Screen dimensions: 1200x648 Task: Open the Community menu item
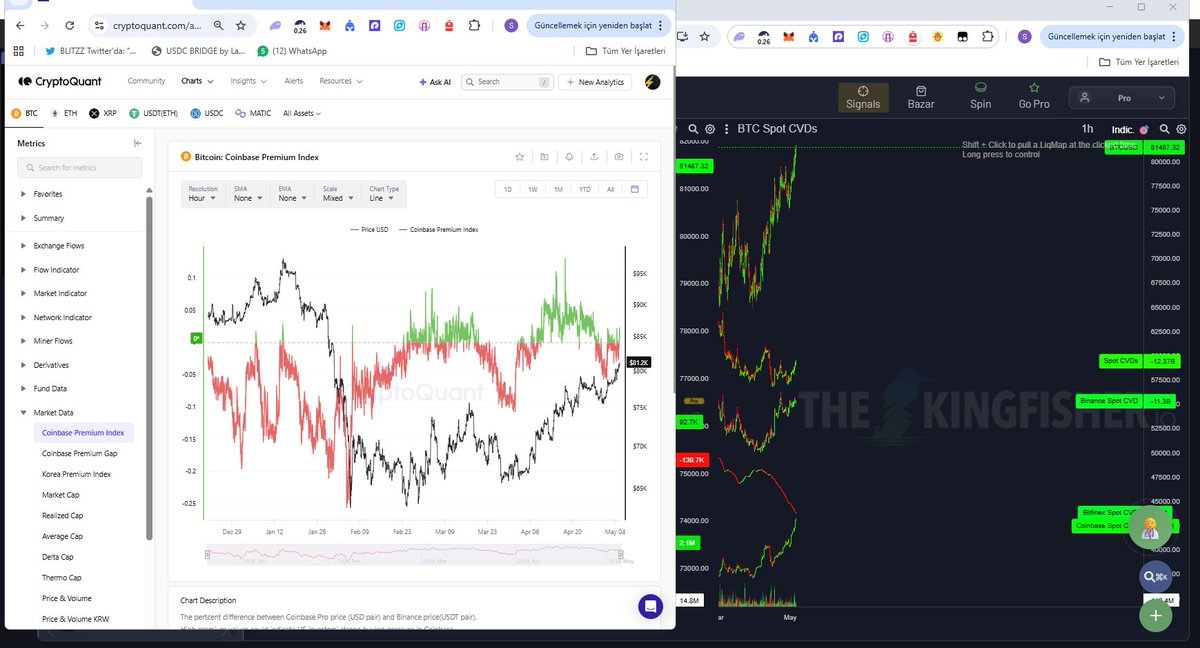[x=146, y=82]
